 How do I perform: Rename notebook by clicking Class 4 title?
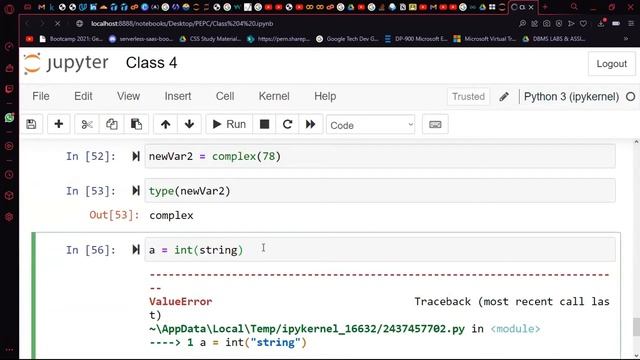(x=151, y=63)
